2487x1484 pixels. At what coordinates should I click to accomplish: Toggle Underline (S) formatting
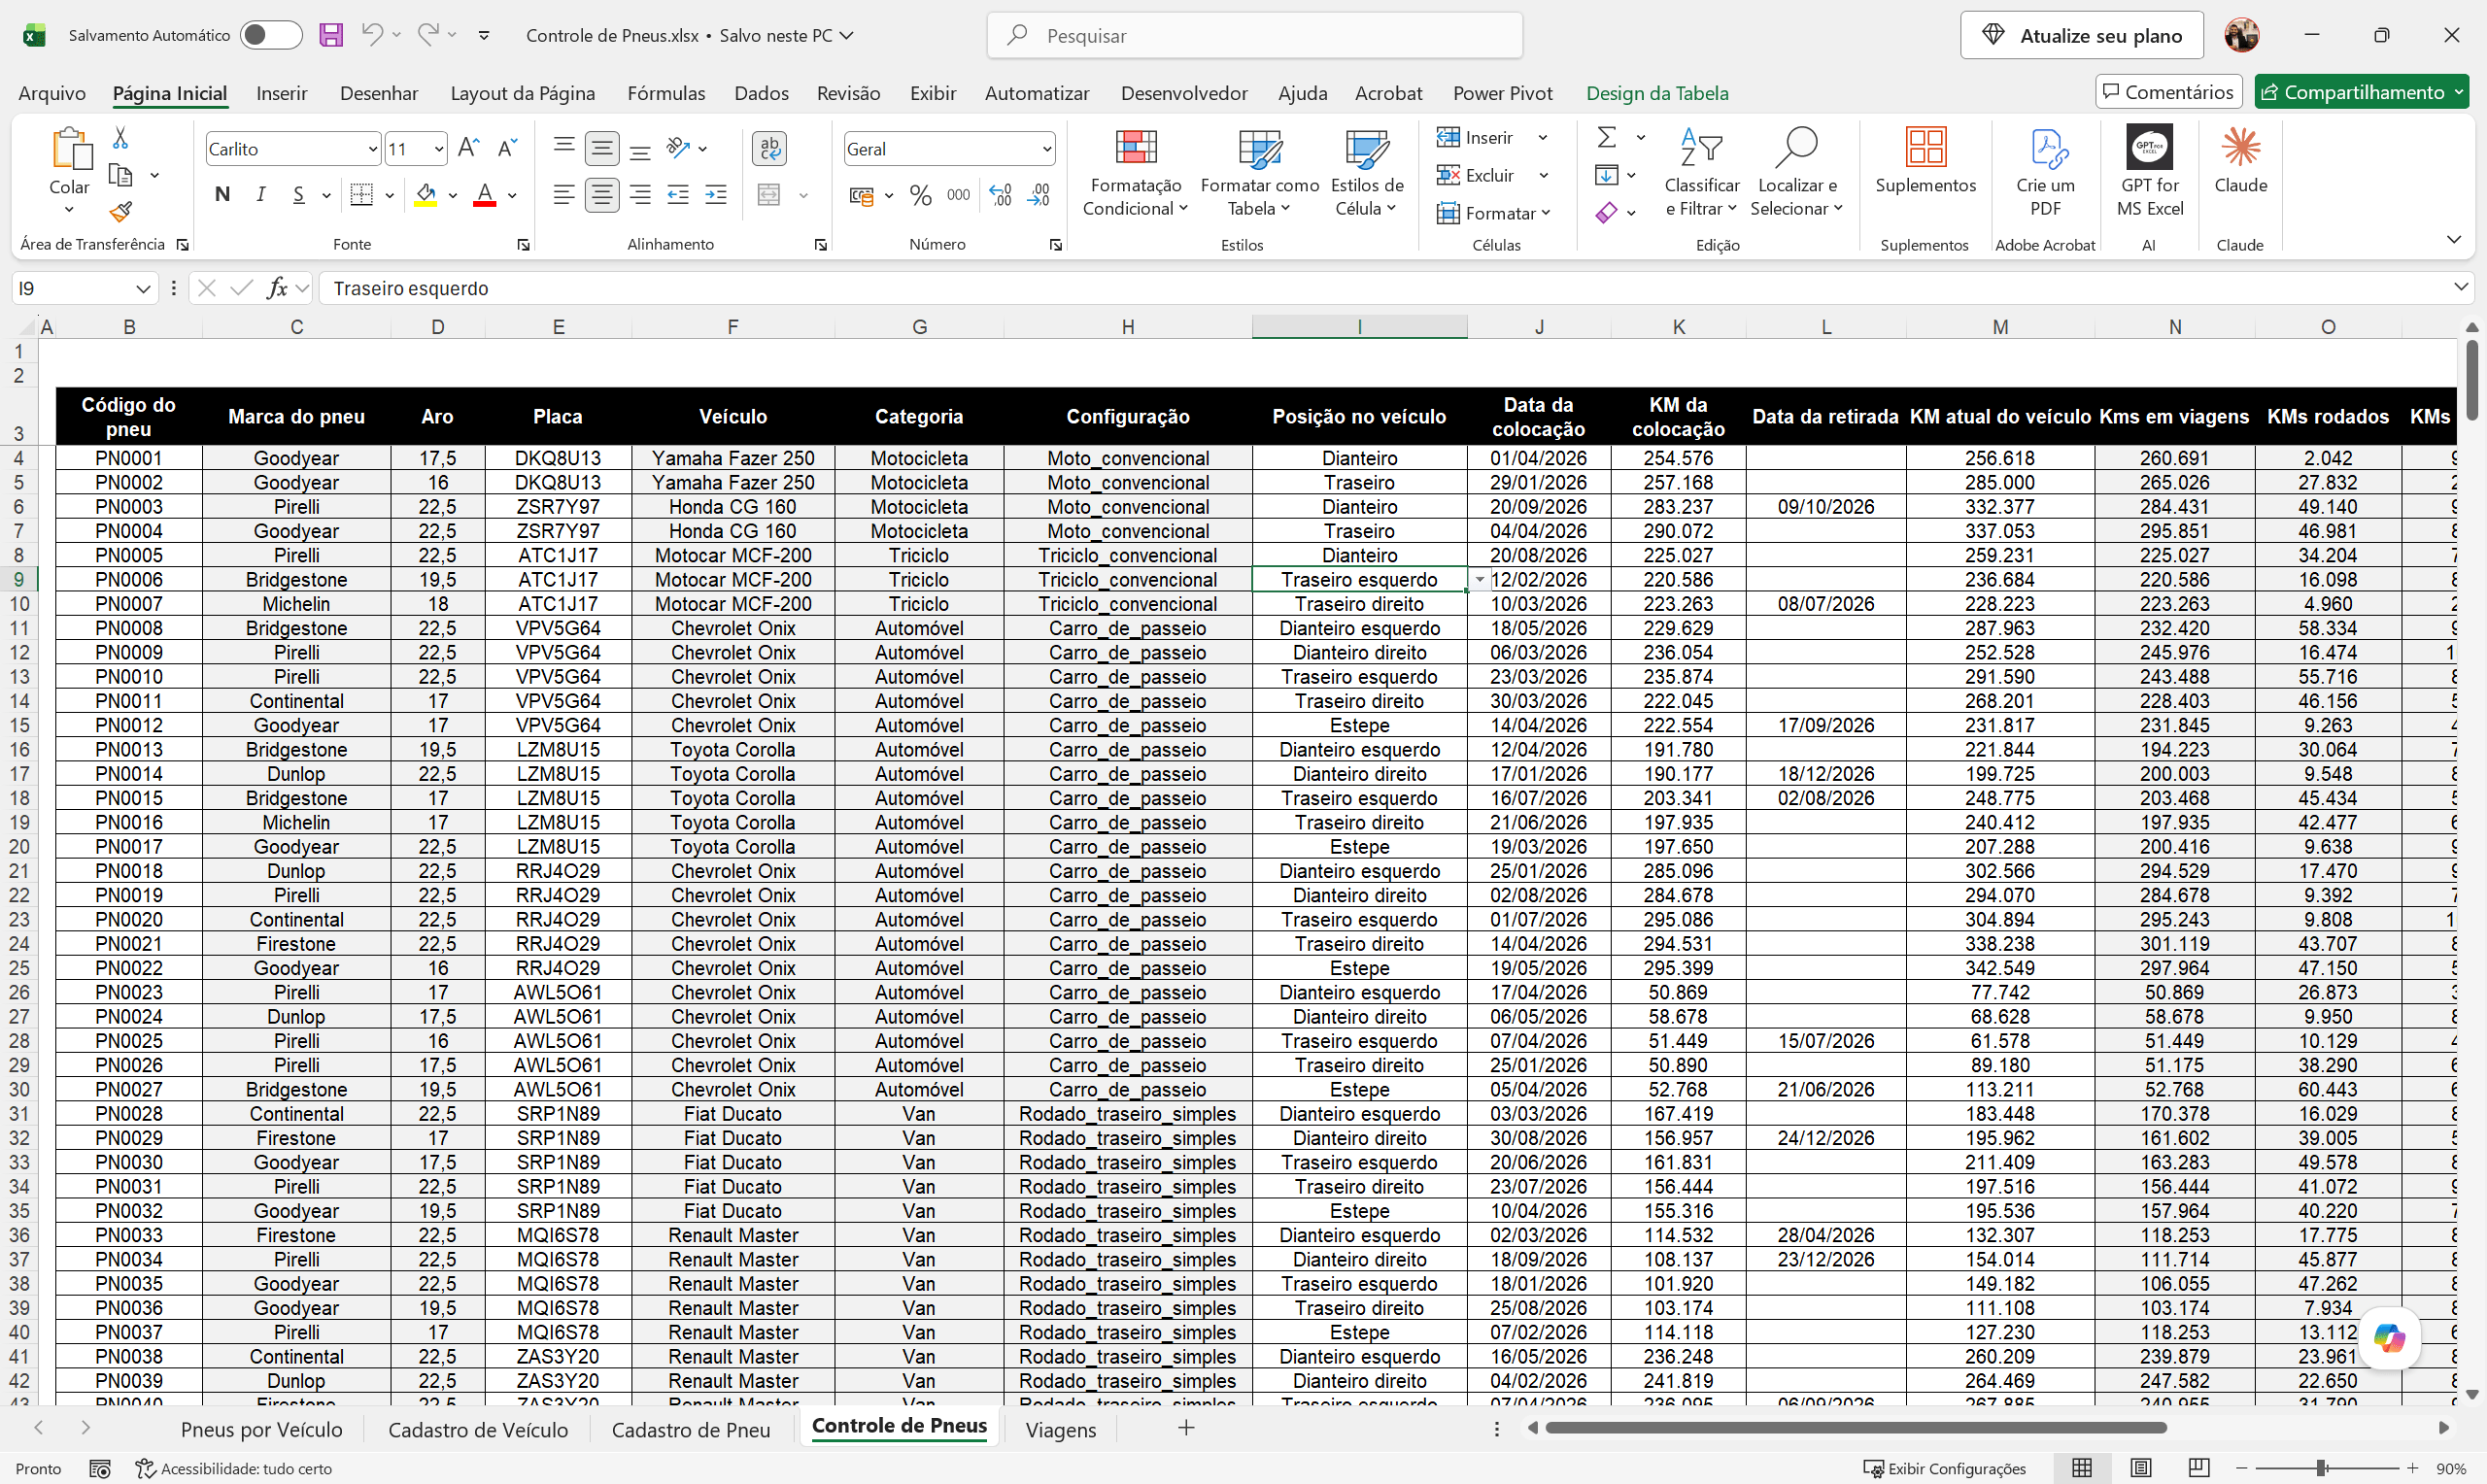[299, 195]
